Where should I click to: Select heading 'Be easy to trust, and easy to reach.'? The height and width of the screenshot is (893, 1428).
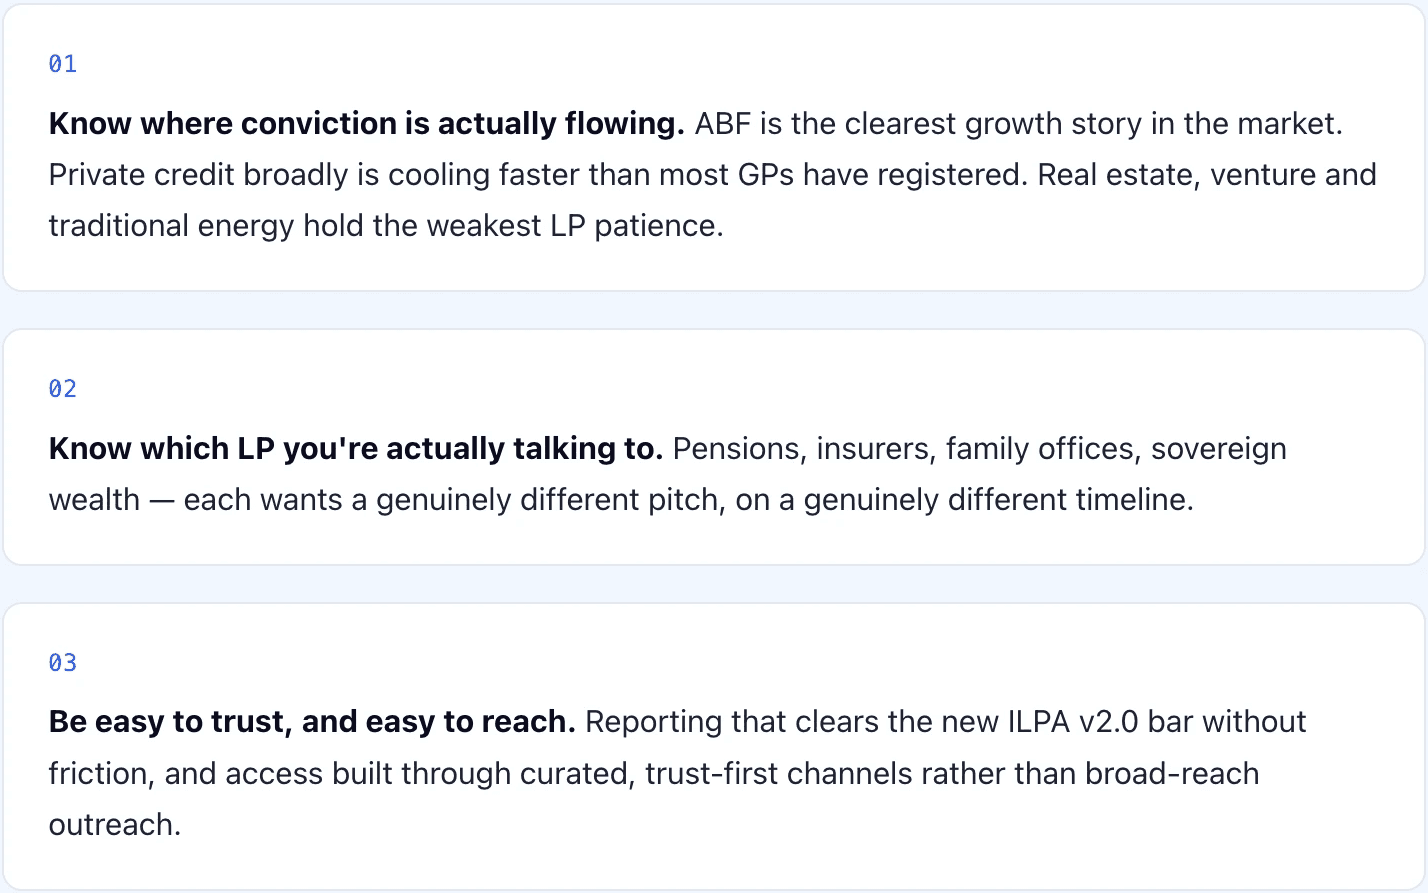click(312, 722)
